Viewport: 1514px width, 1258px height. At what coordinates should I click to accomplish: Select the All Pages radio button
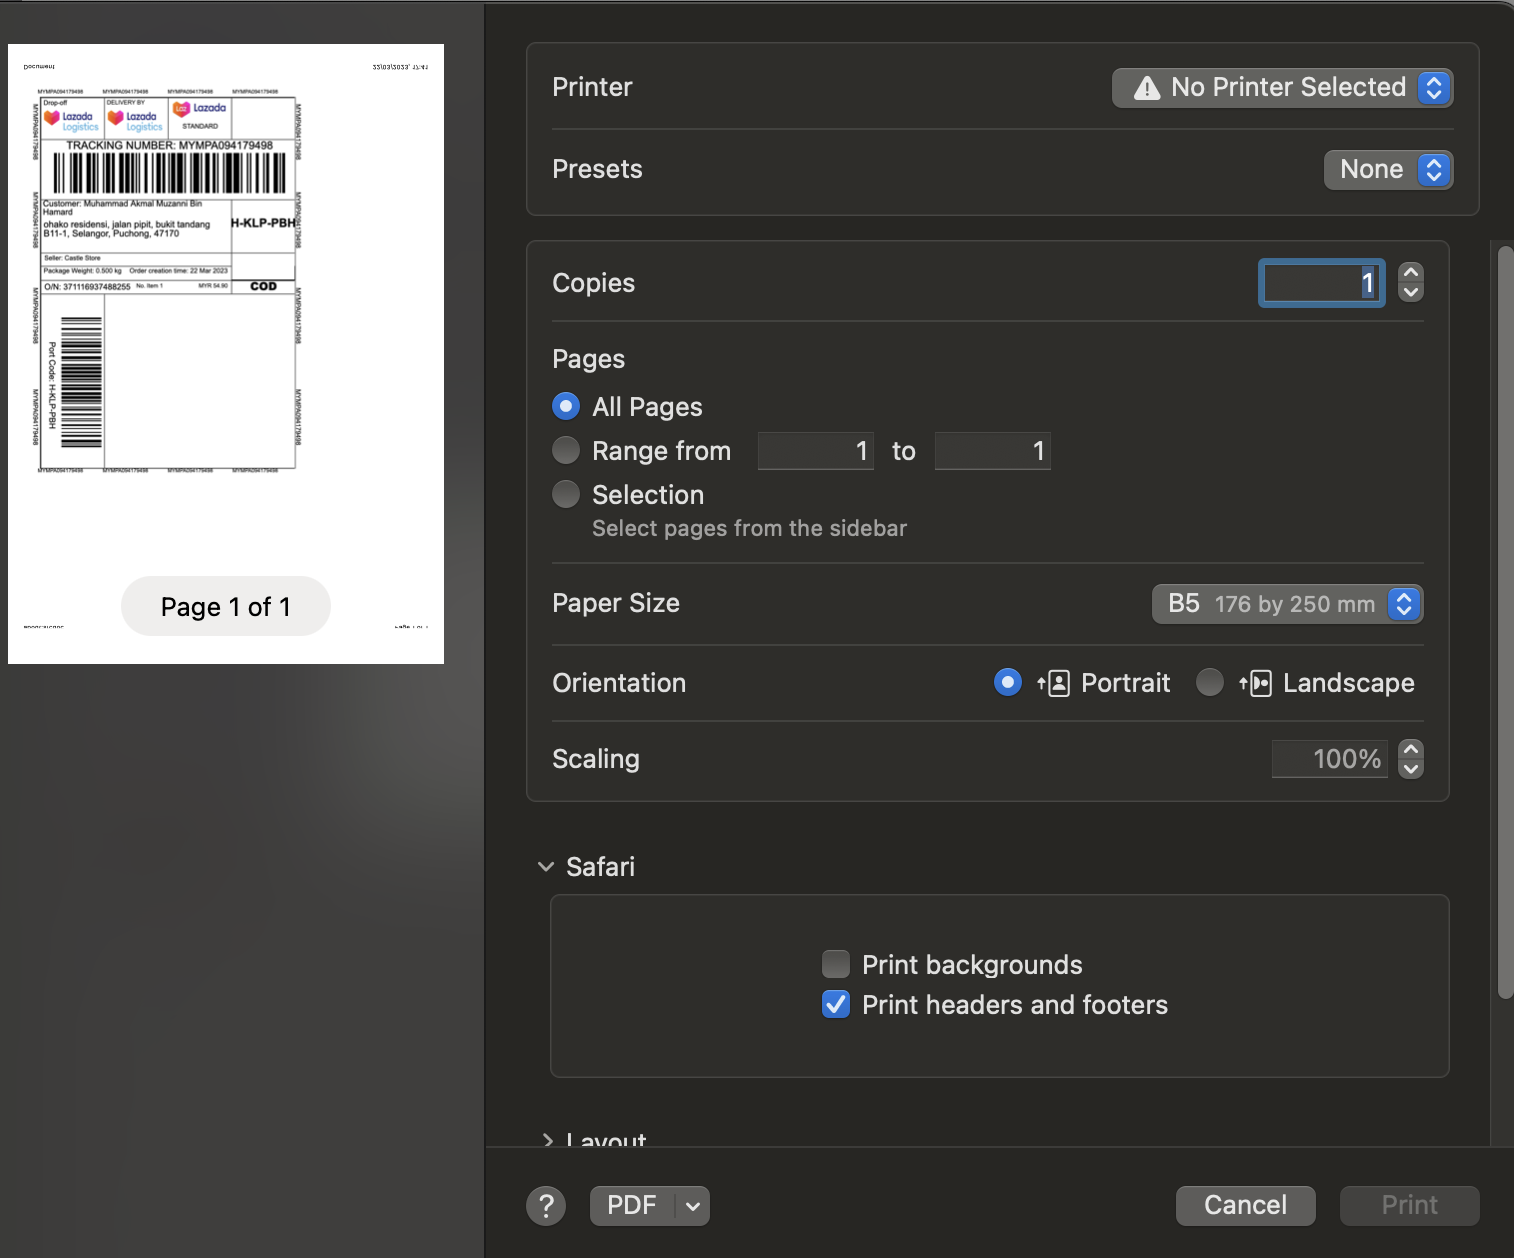click(x=566, y=407)
